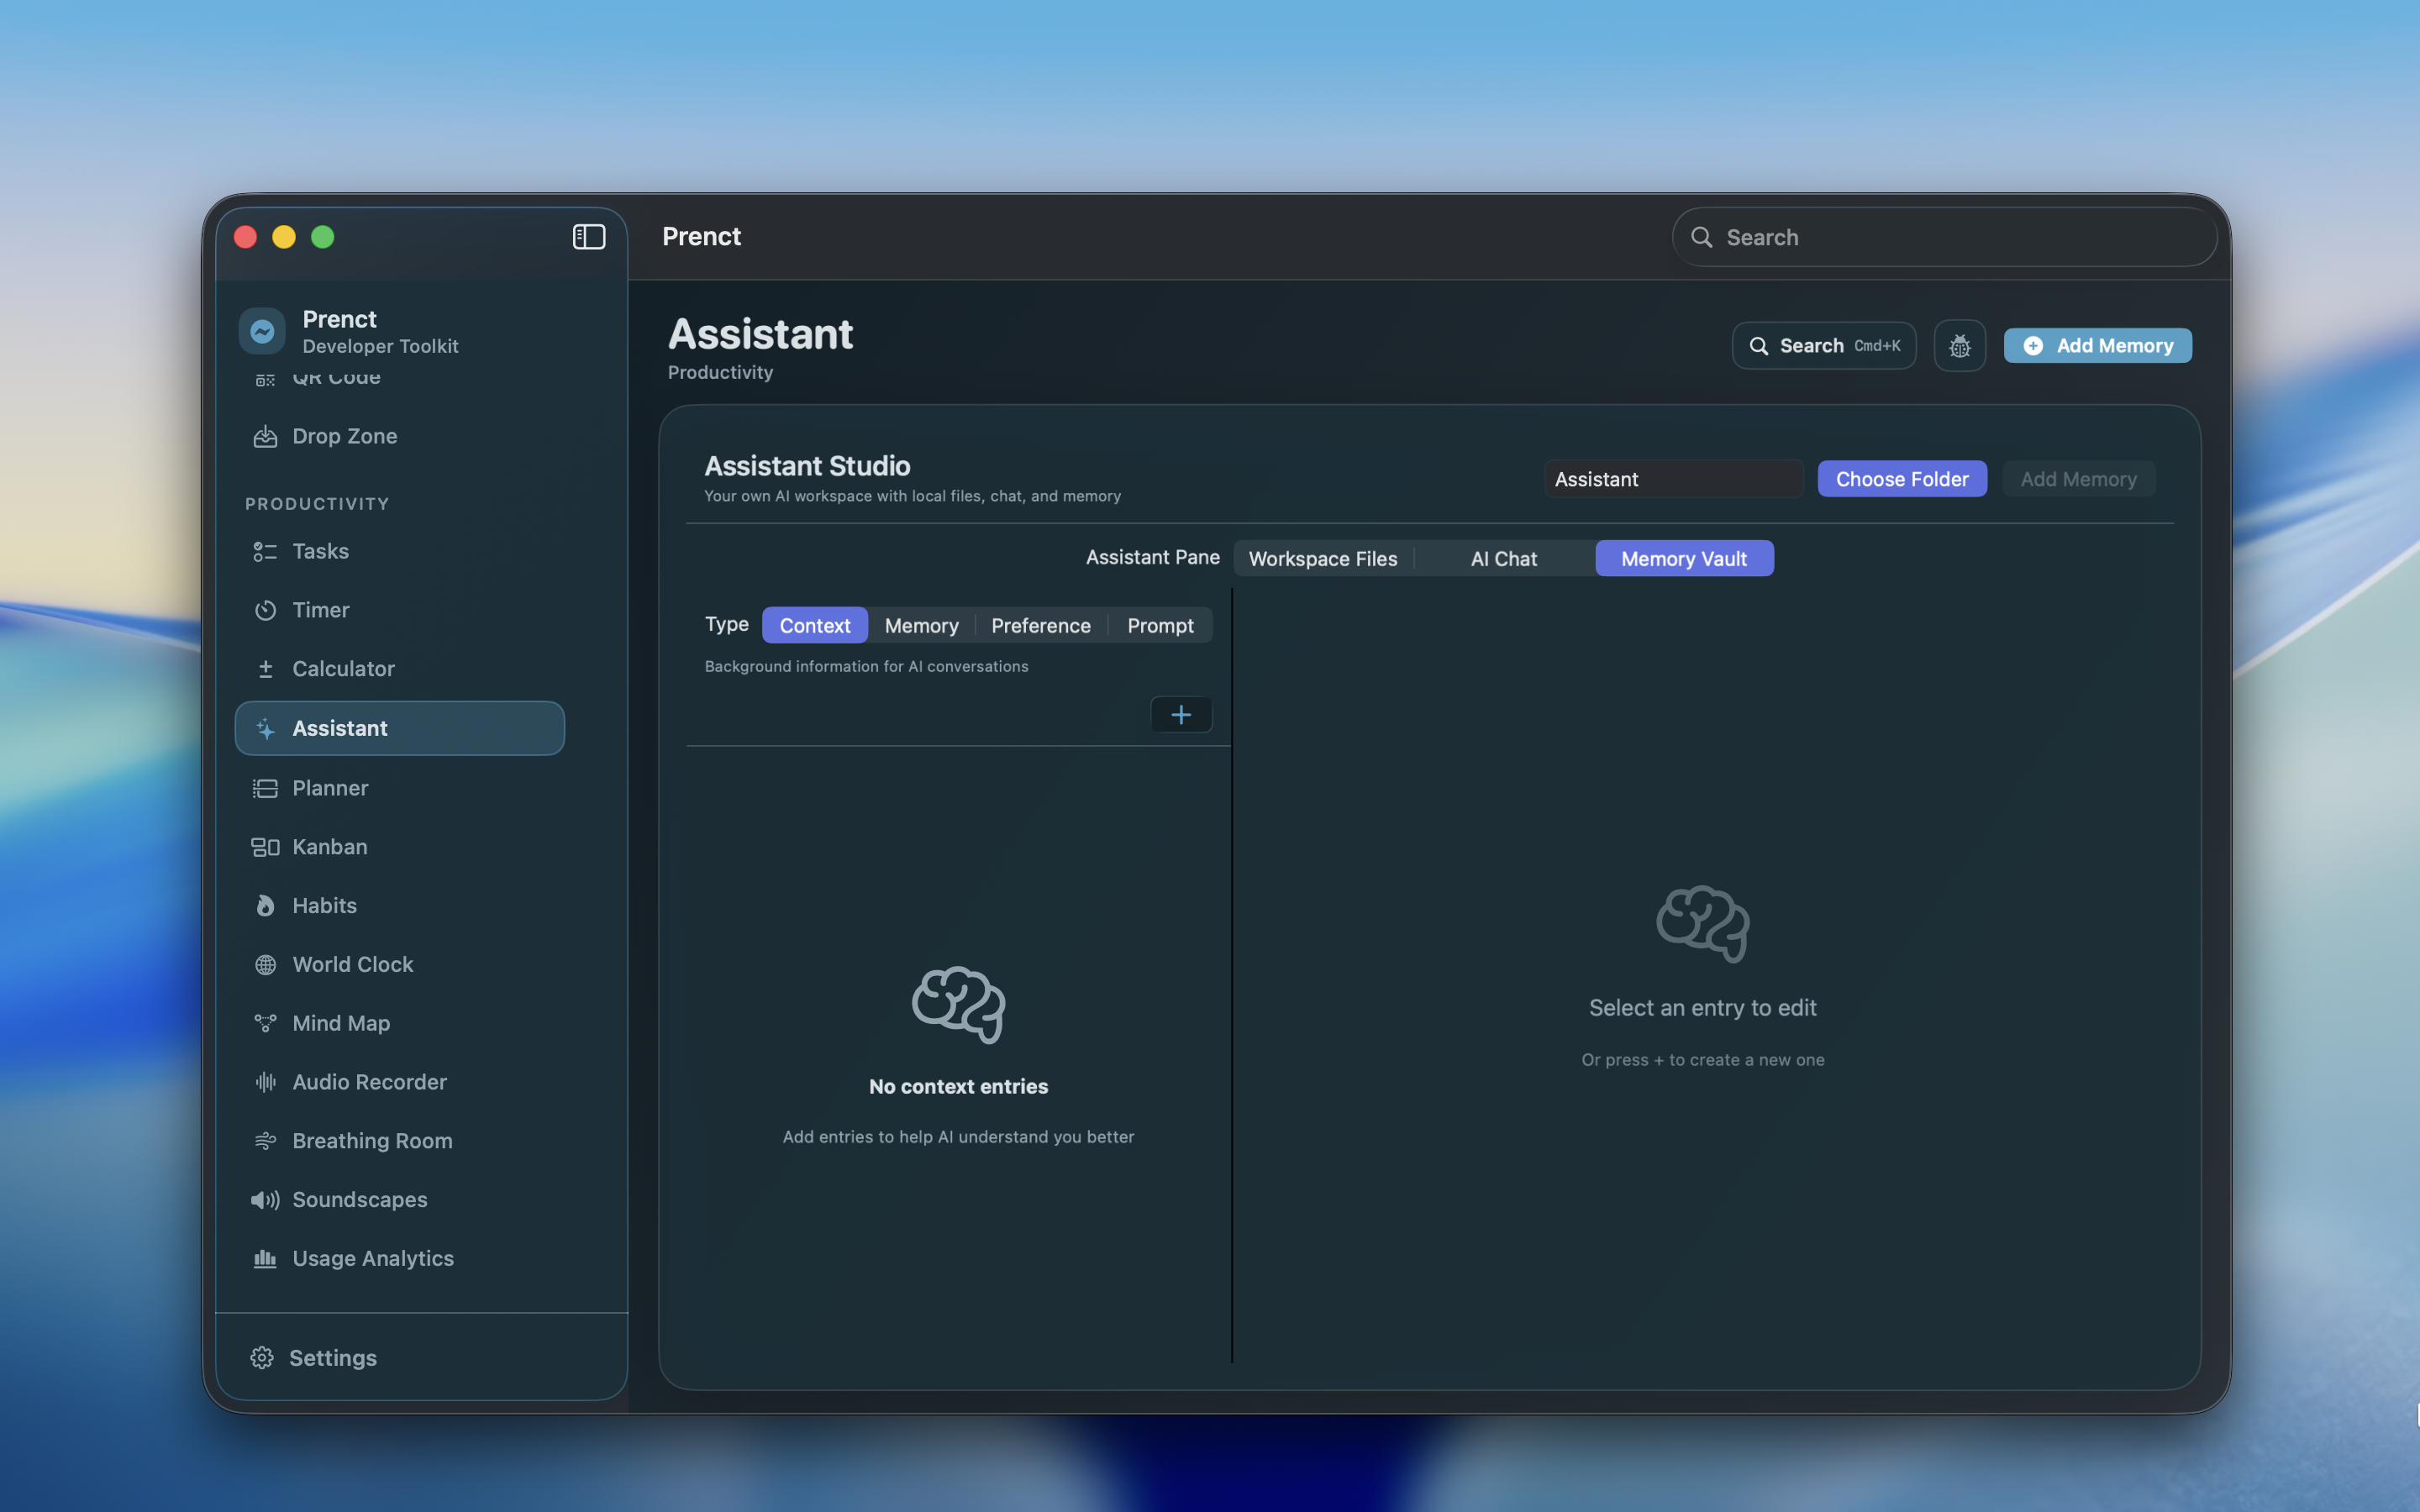Open the Audio Recorder
This screenshot has height=1512, width=2420.
click(x=369, y=1081)
